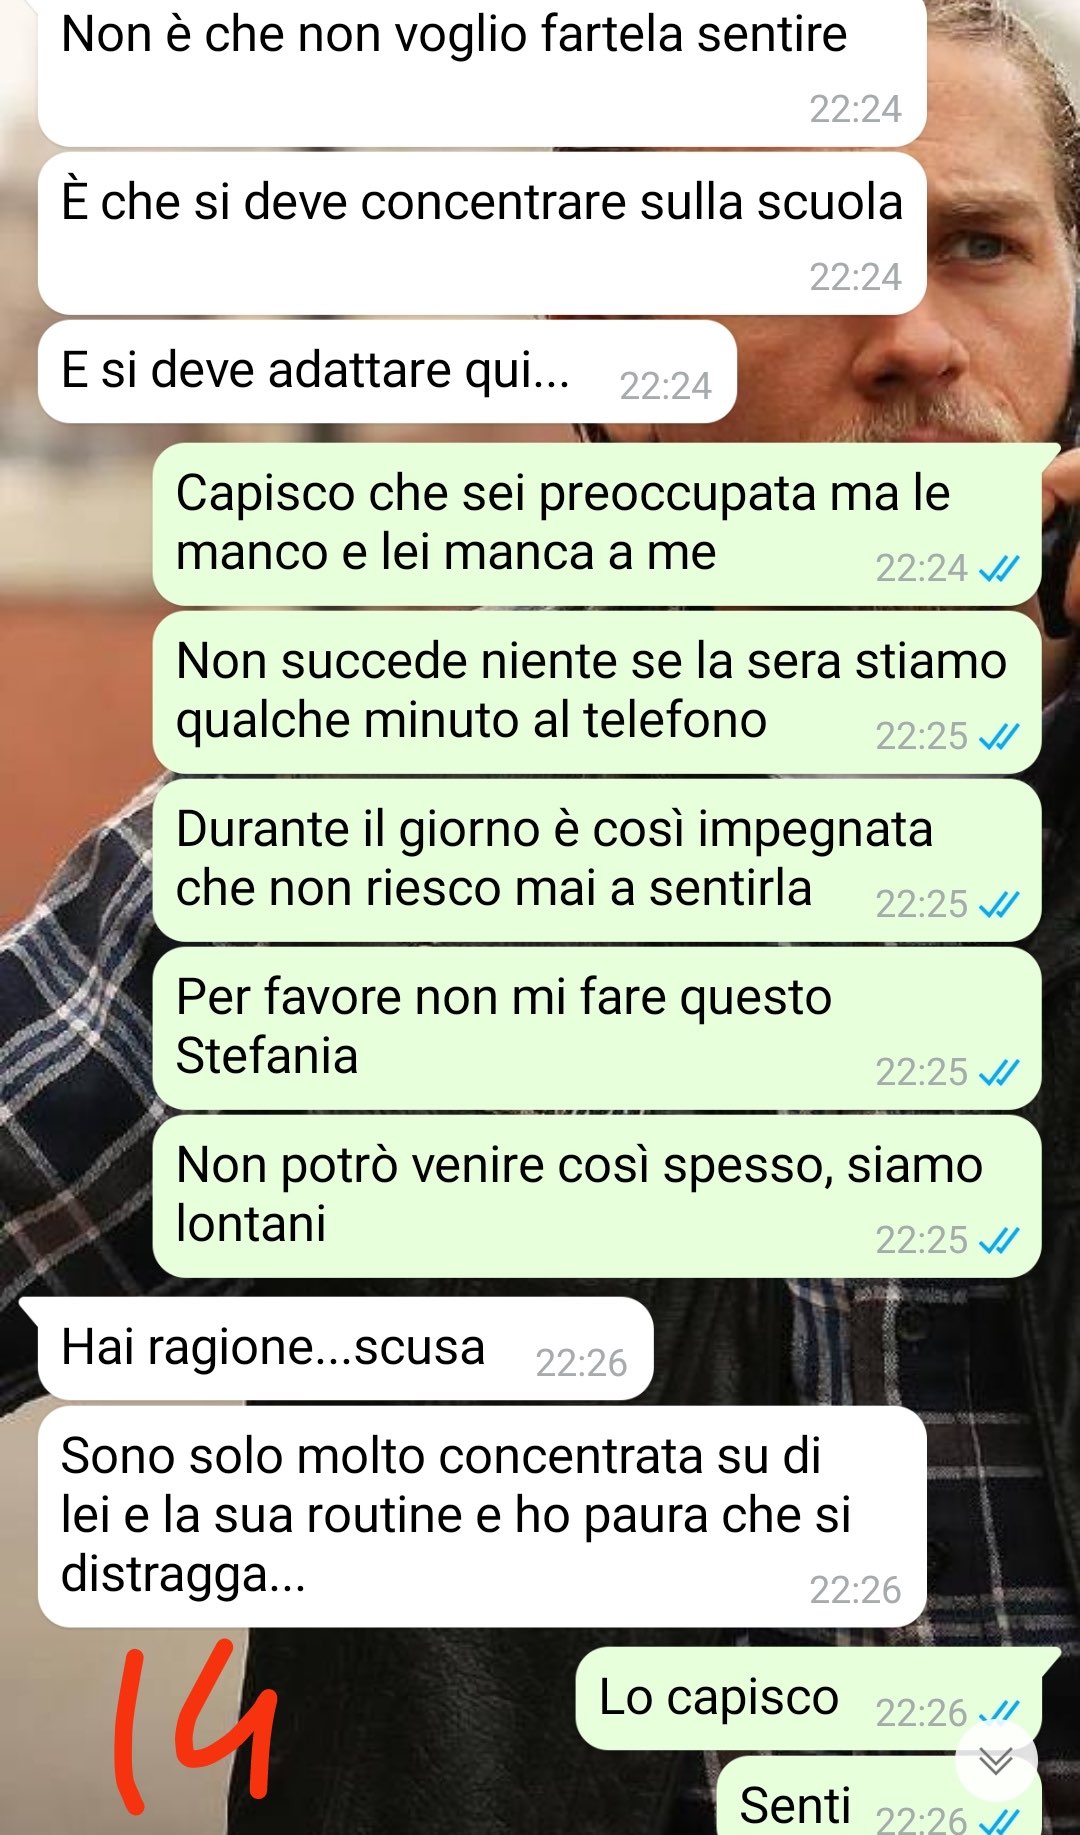The image size is (1080, 1835).
Task: Tap the scroll-to-bottom double chevron button
Action: (x=996, y=1761)
